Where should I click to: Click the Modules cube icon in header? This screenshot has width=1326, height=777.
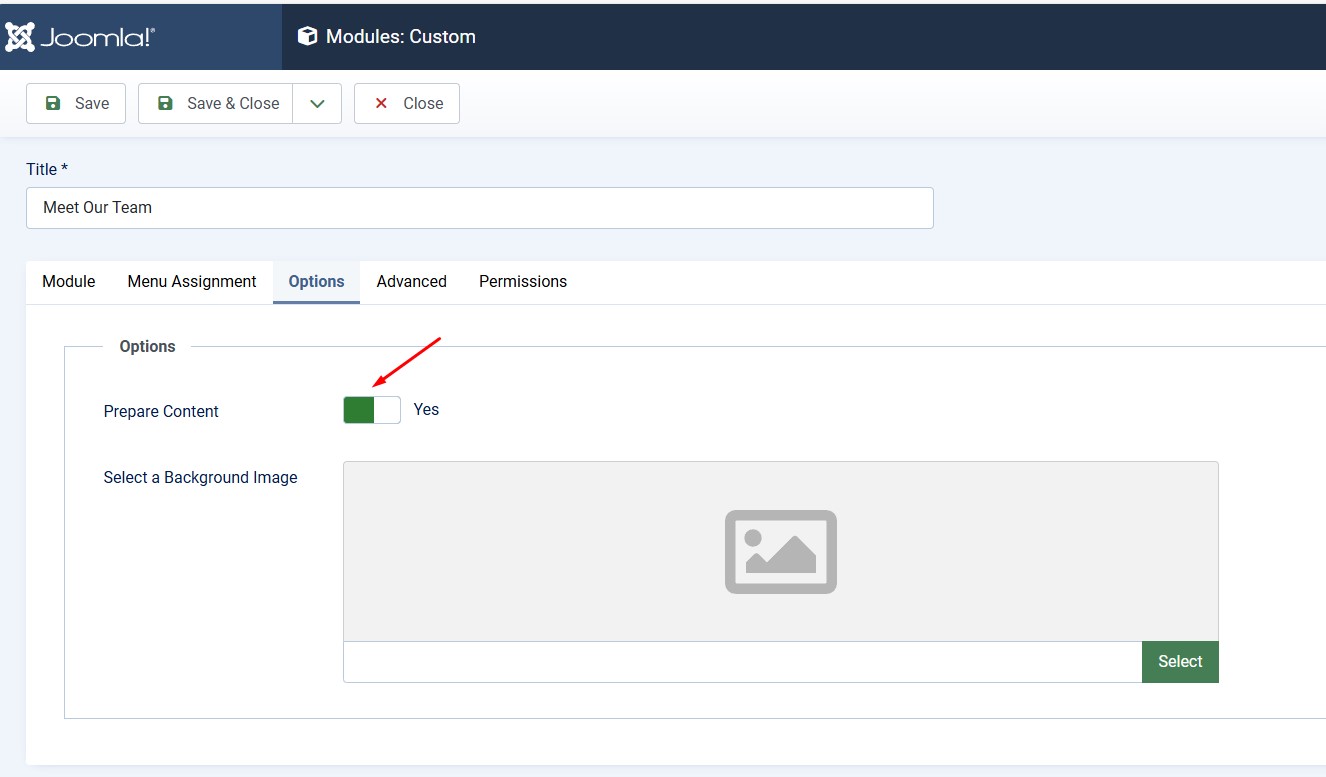(308, 37)
